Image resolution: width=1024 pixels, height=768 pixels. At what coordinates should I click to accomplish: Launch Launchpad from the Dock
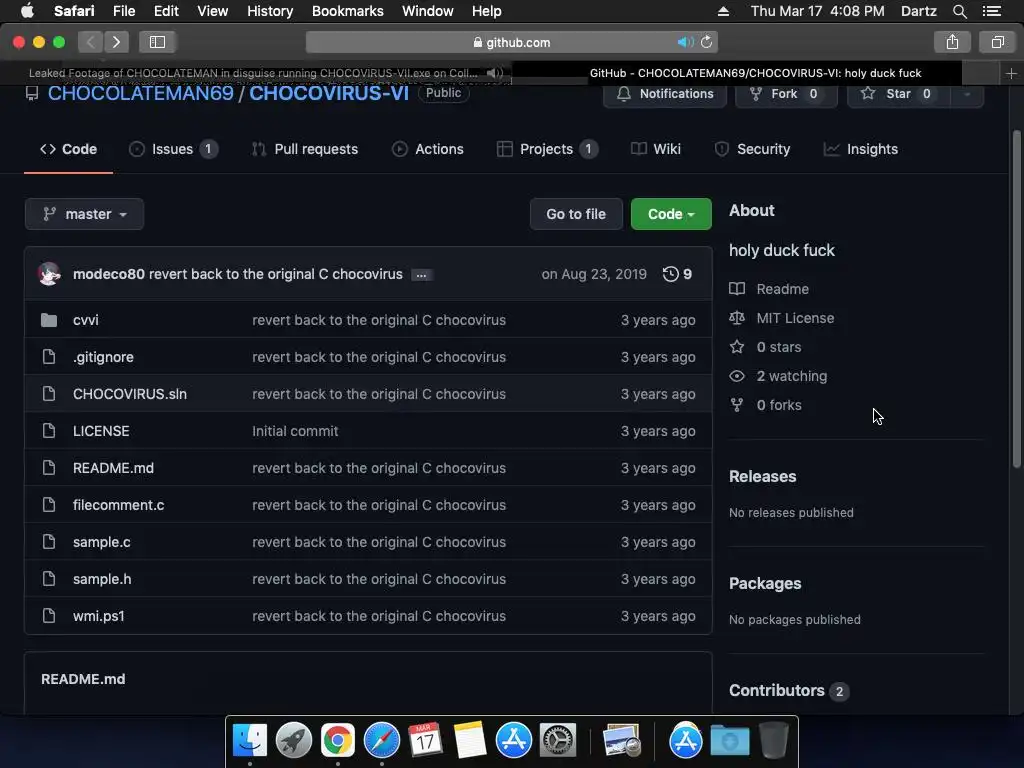coord(294,740)
